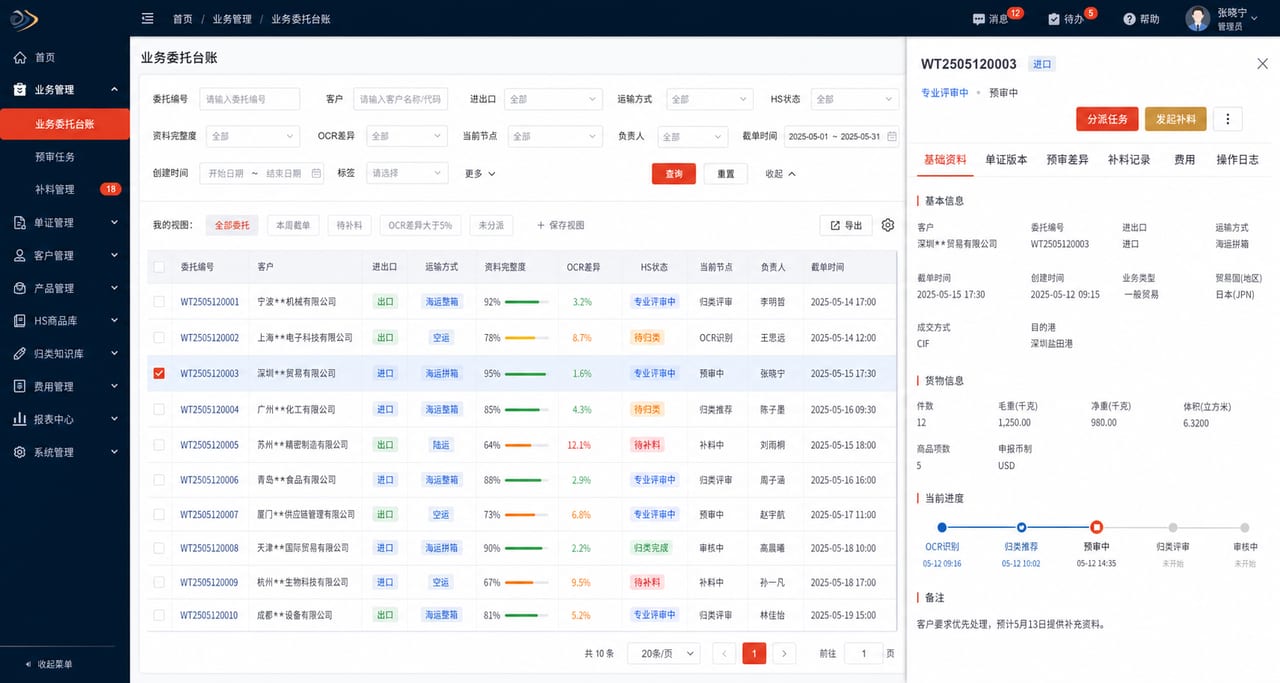Click the 业务管理 sidebar icon

tap(20, 89)
